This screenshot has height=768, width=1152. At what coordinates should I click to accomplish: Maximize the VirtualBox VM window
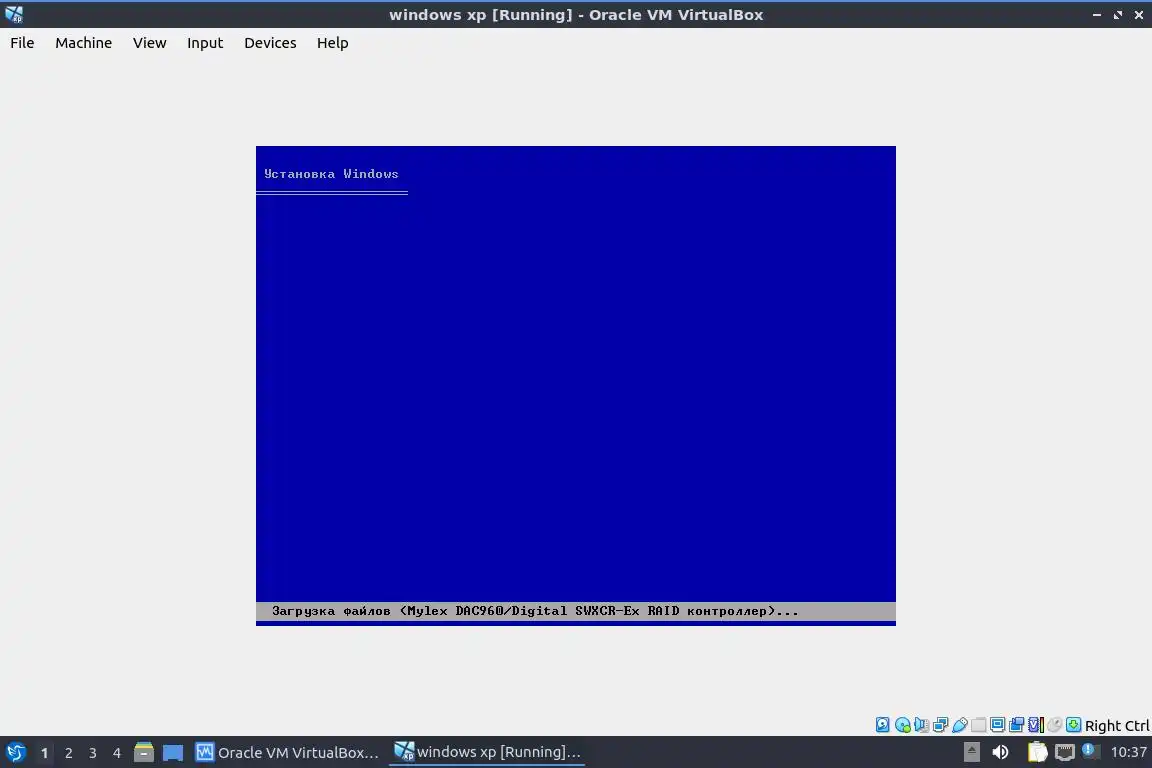coord(1117,15)
